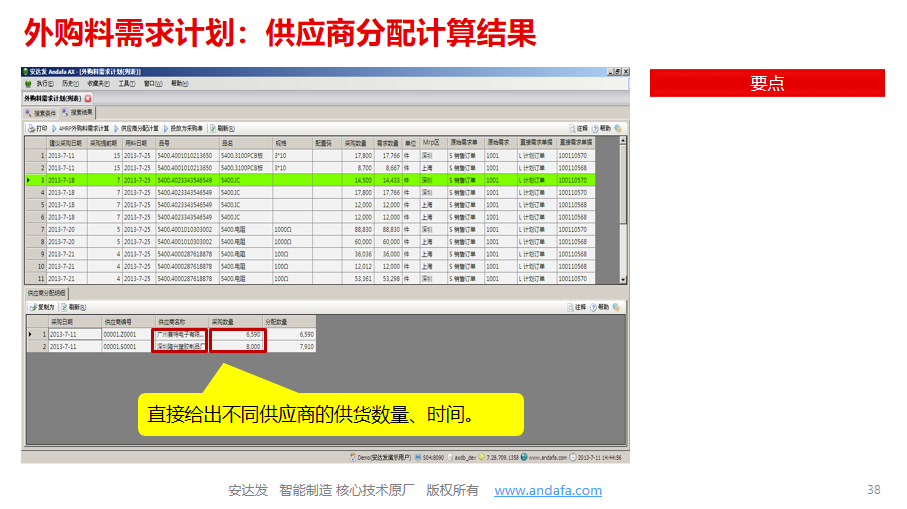Viewport: 907px width, 509px height.
Task: Open the 工具 menu
Action: click(x=125, y=84)
